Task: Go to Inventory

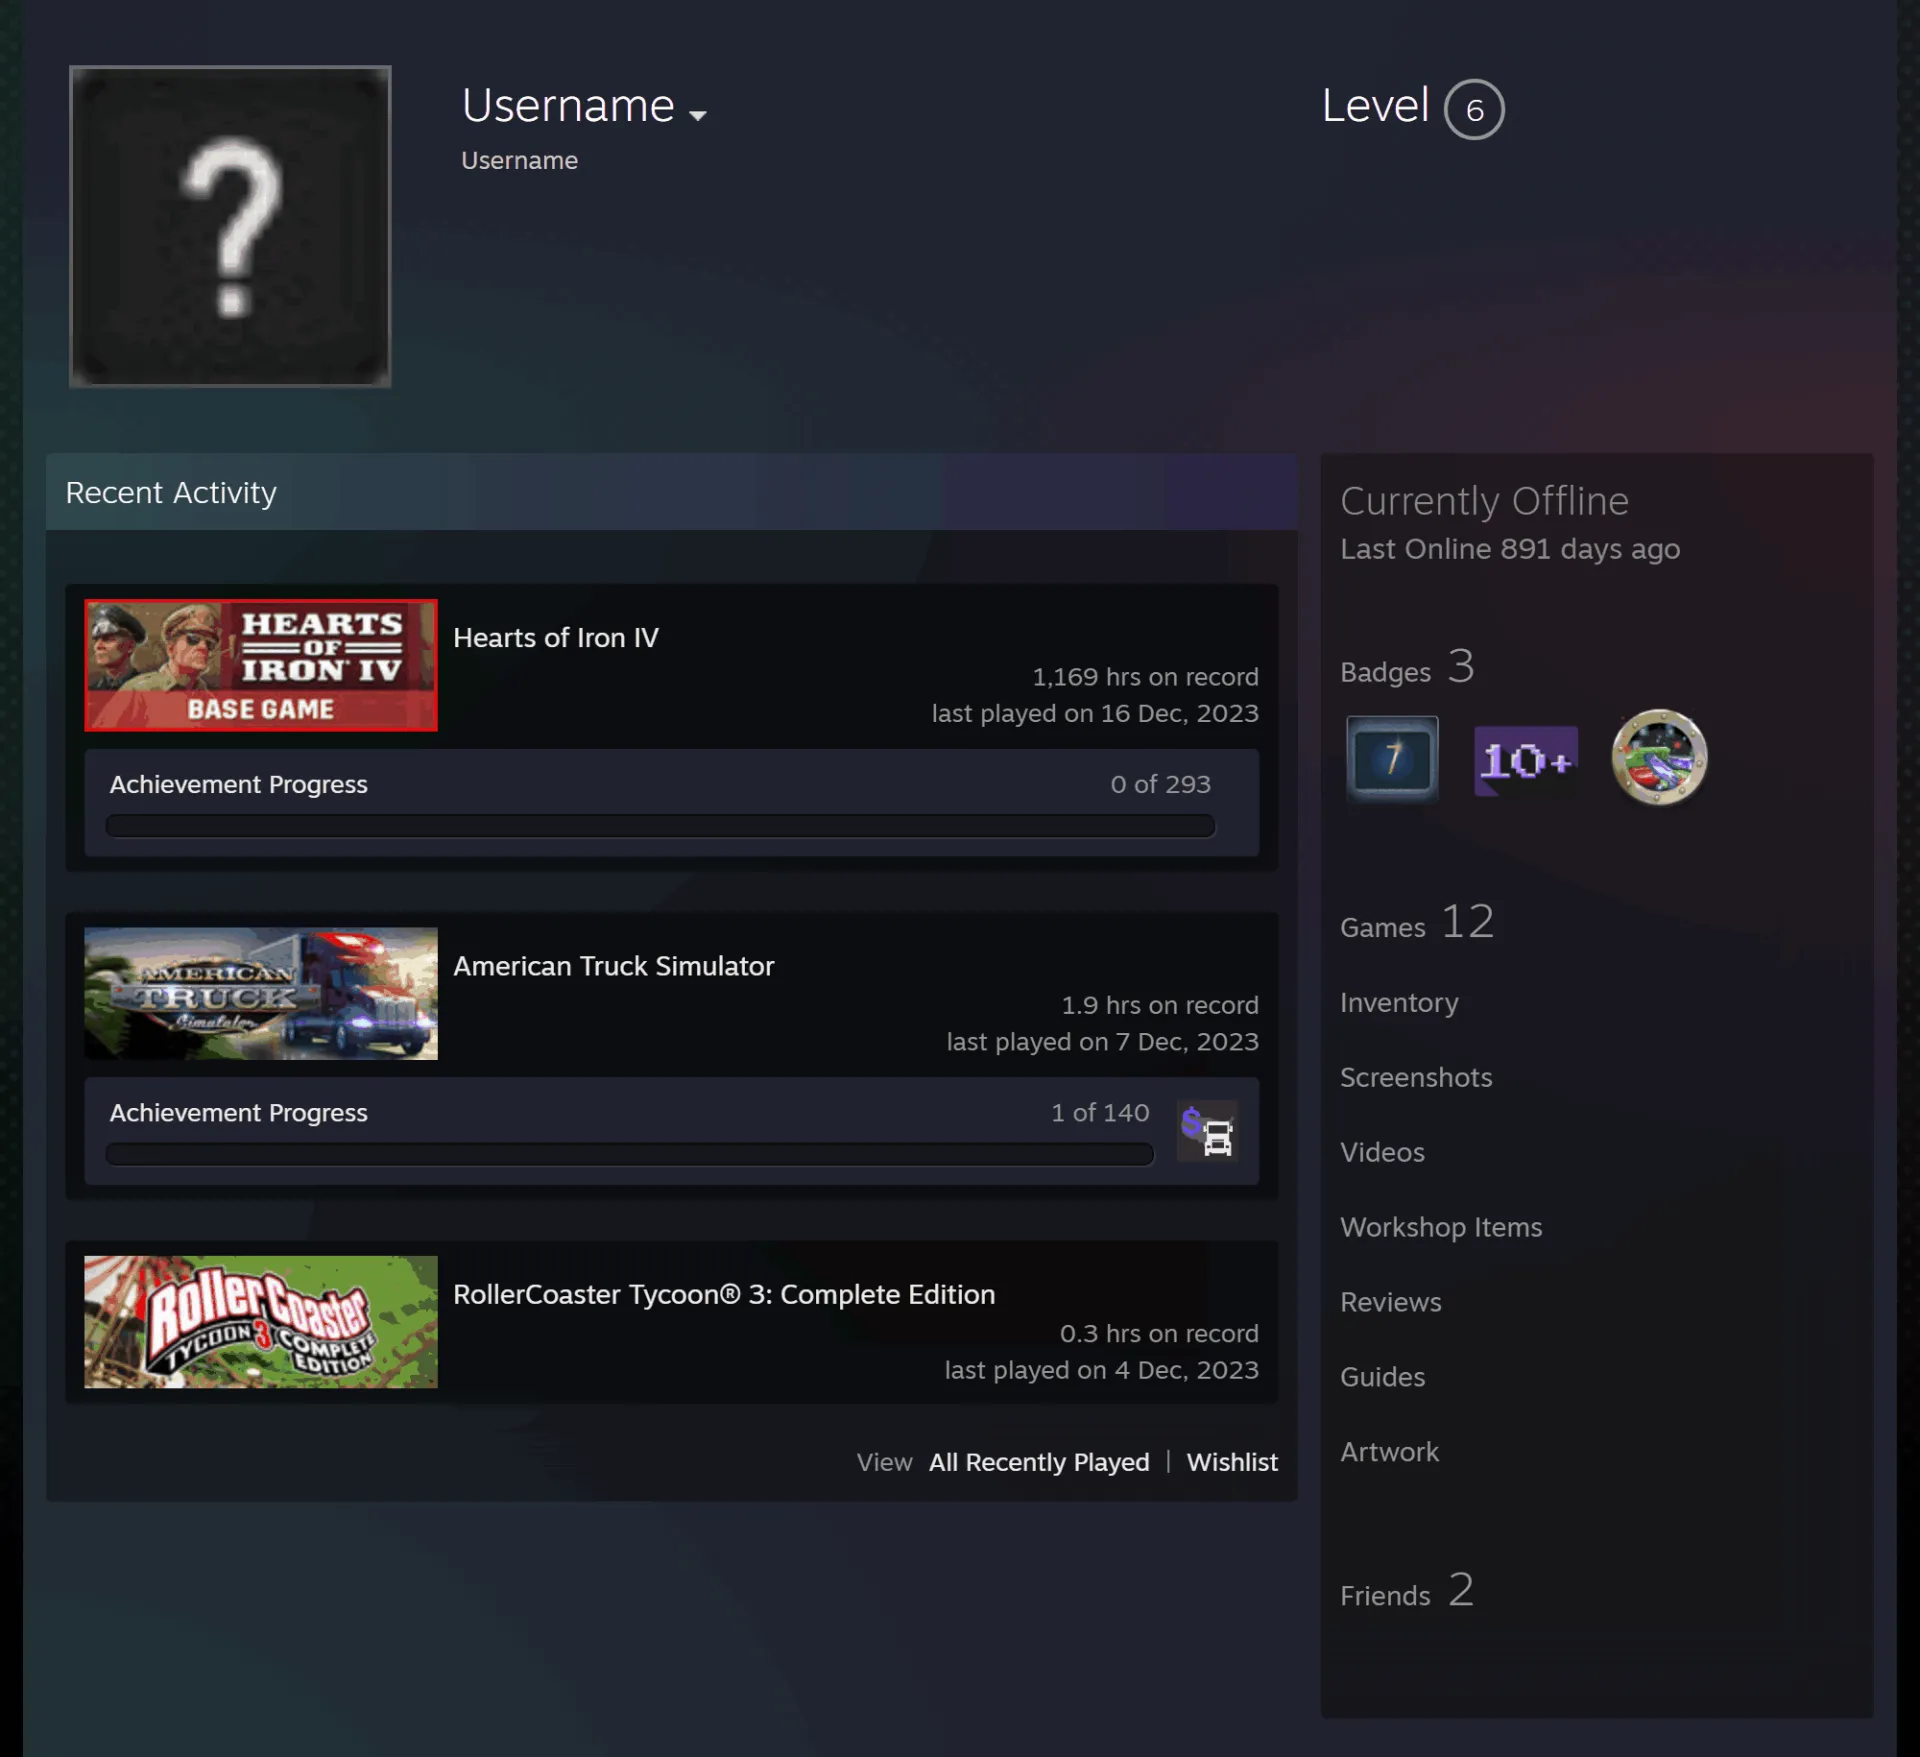Action: (x=1399, y=1002)
